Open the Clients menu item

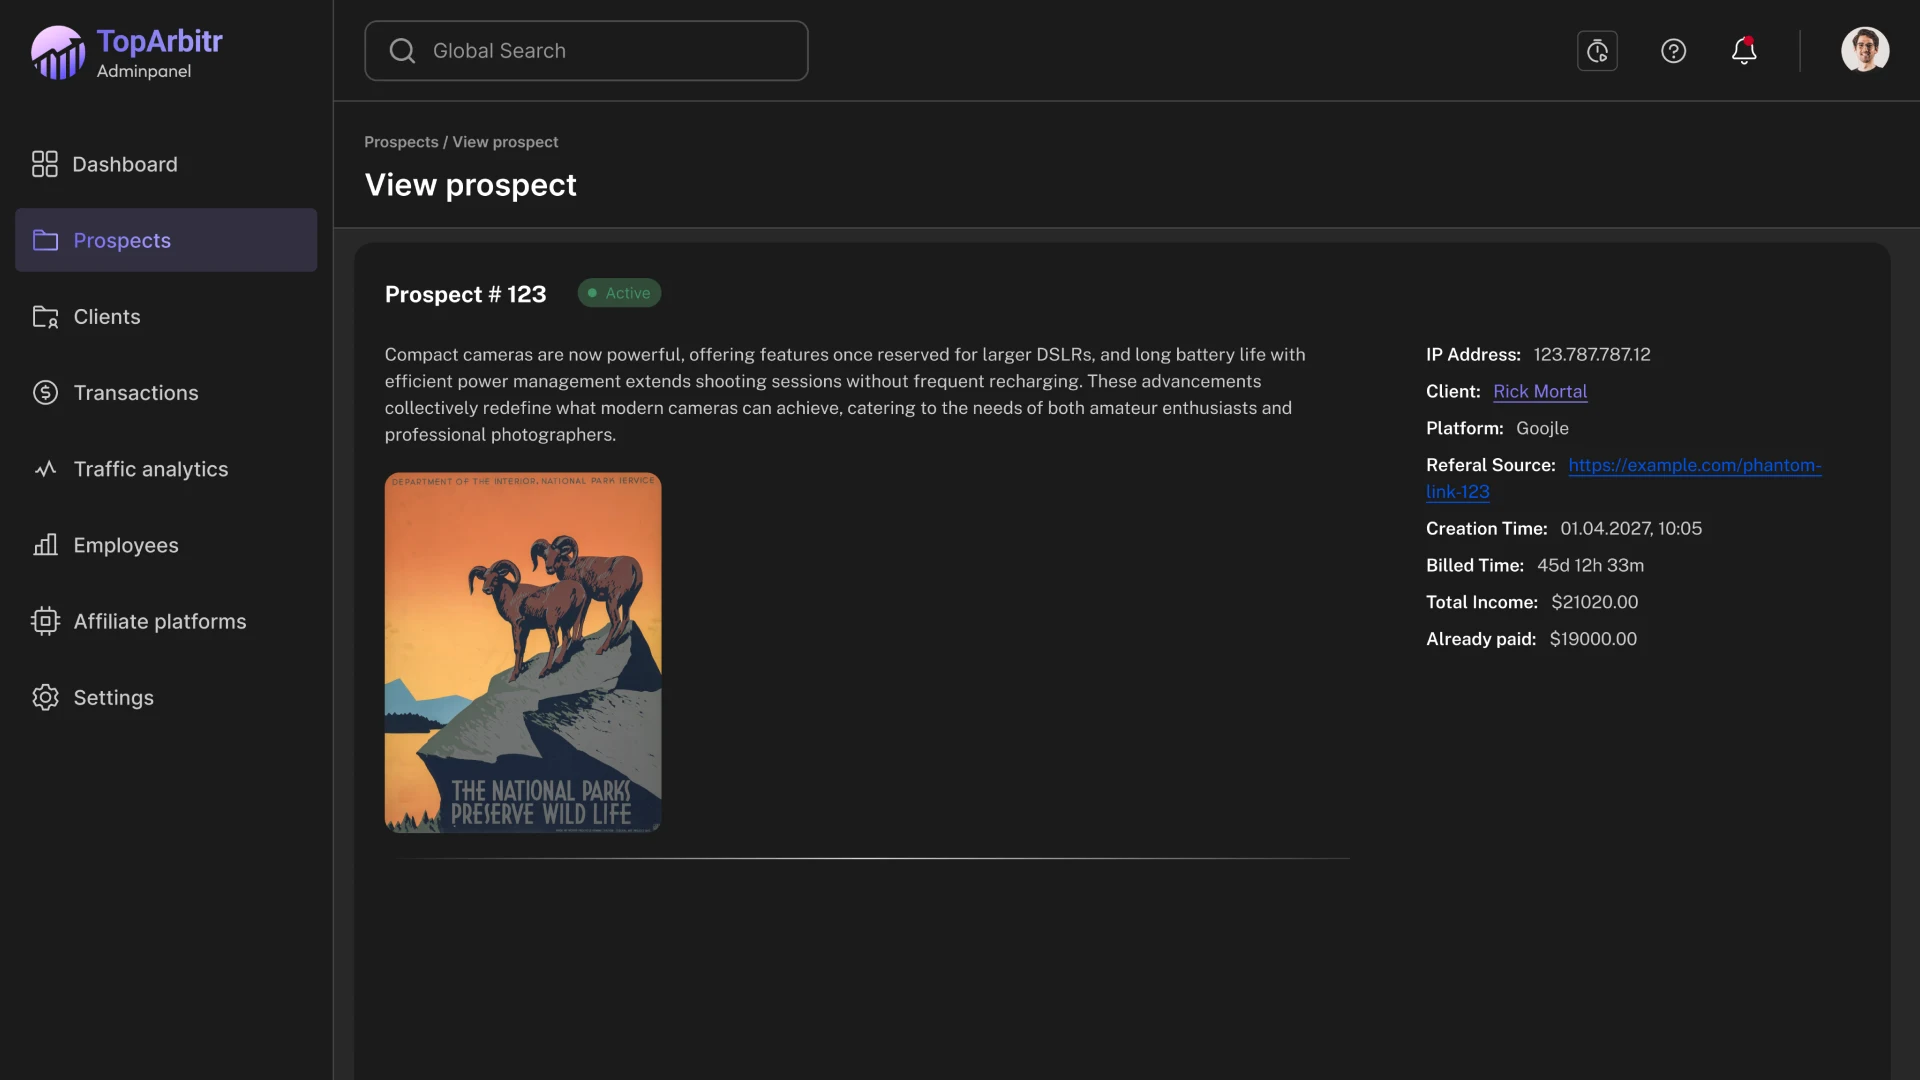click(106, 317)
